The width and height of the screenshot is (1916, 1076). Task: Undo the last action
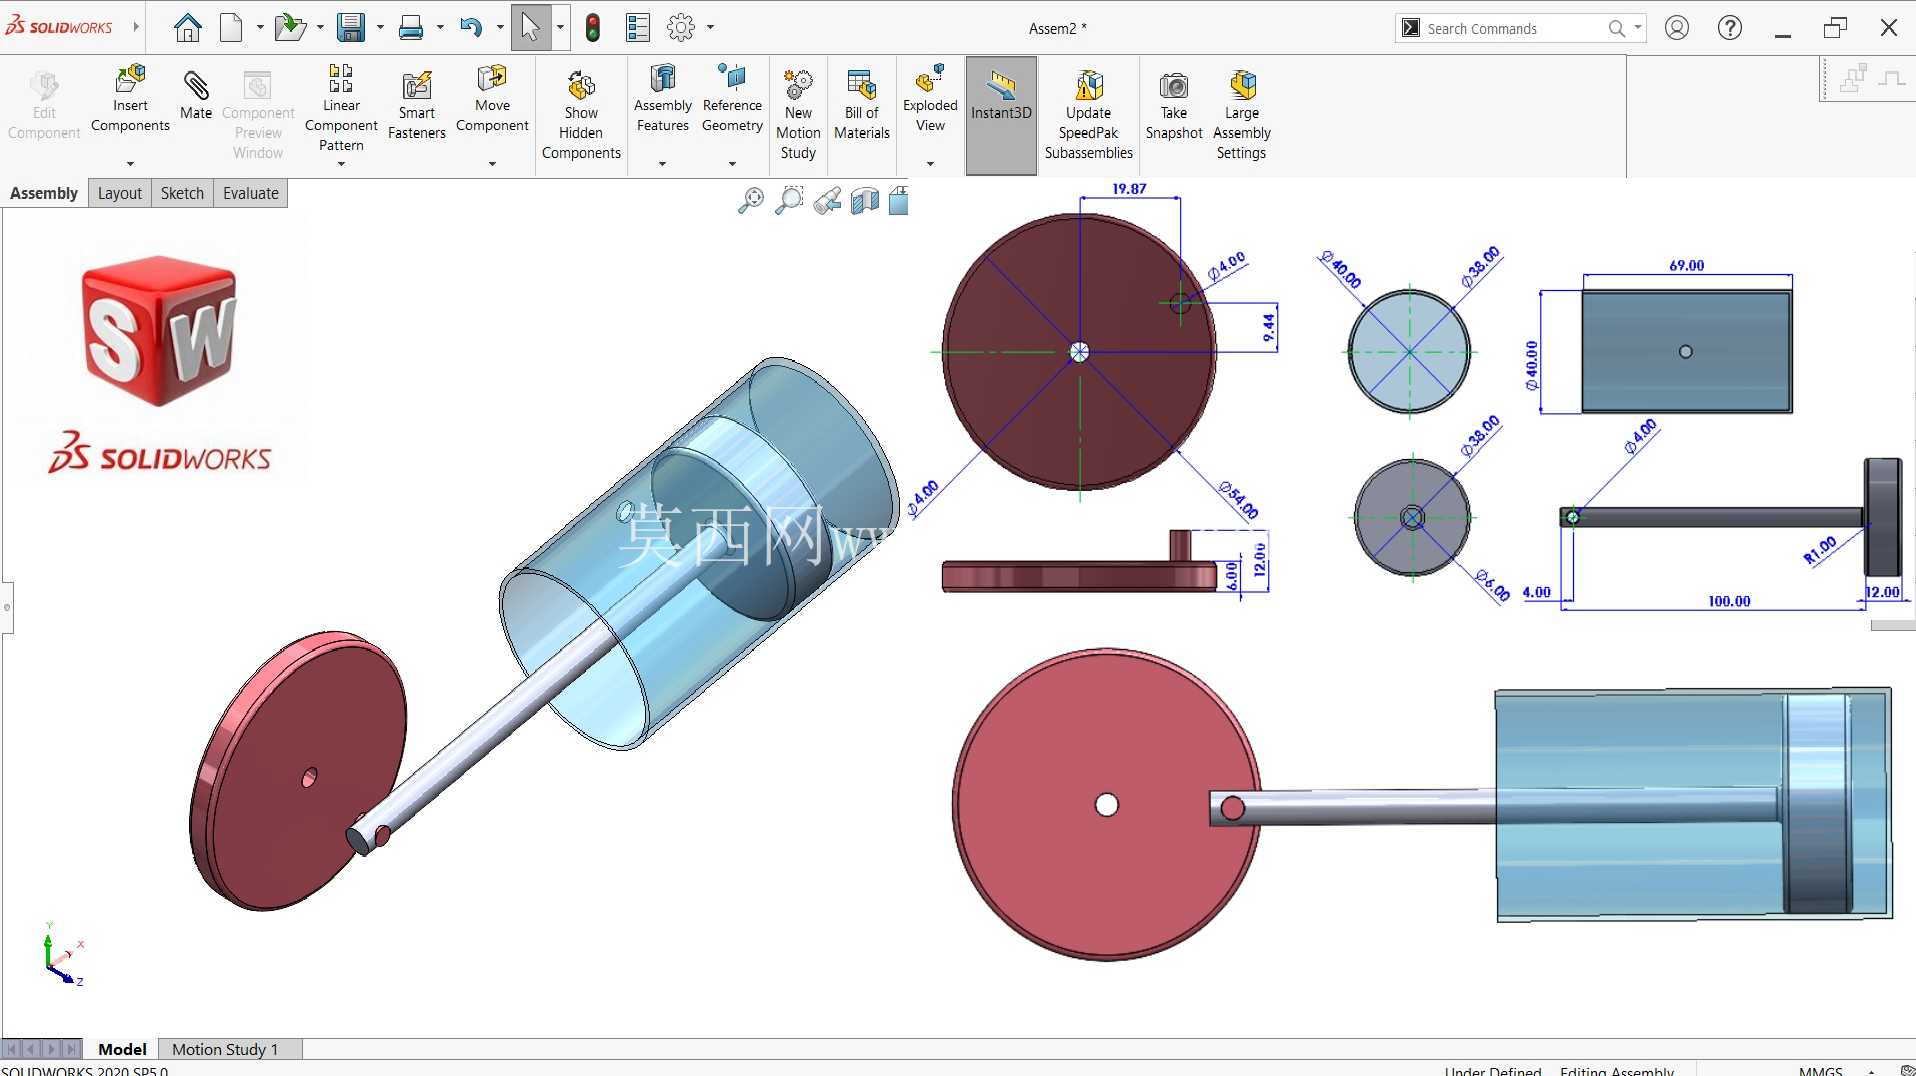point(471,28)
